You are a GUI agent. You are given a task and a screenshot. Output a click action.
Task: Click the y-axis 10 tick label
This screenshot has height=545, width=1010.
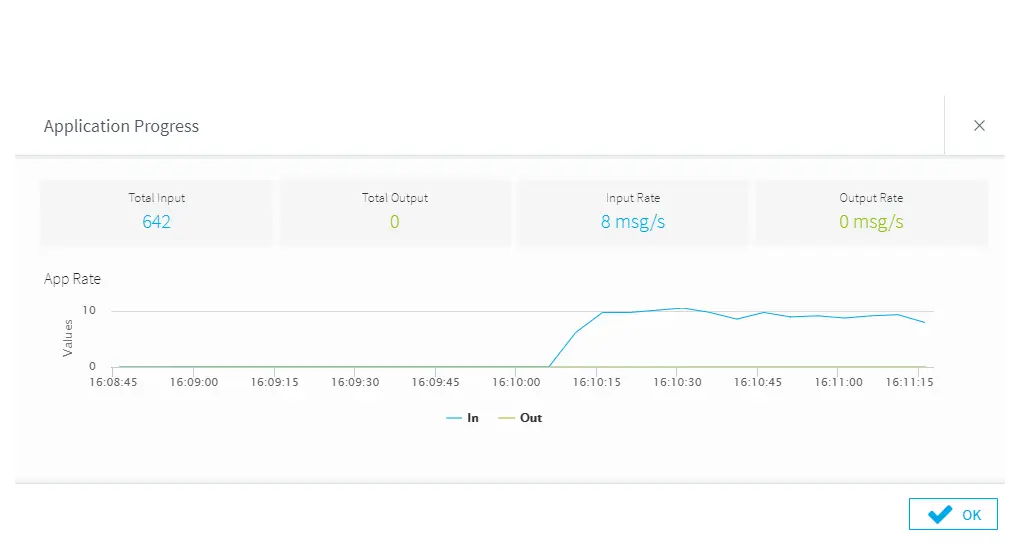point(89,310)
